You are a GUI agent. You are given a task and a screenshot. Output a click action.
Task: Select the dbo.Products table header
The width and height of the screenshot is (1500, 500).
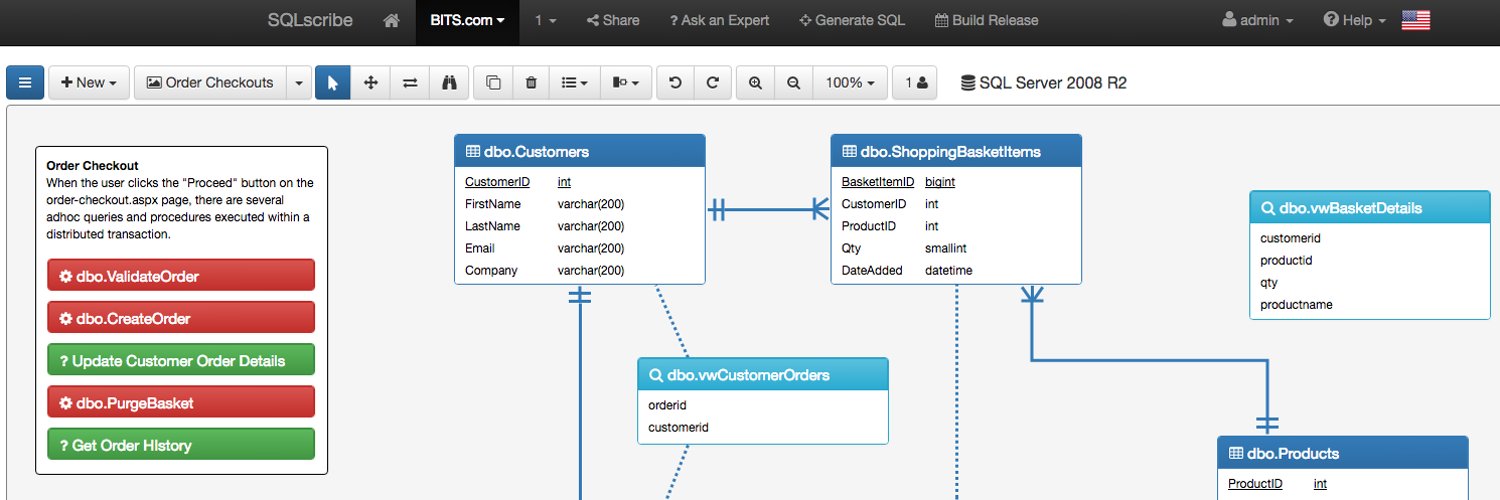pyautogui.click(x=1343, y=453)
